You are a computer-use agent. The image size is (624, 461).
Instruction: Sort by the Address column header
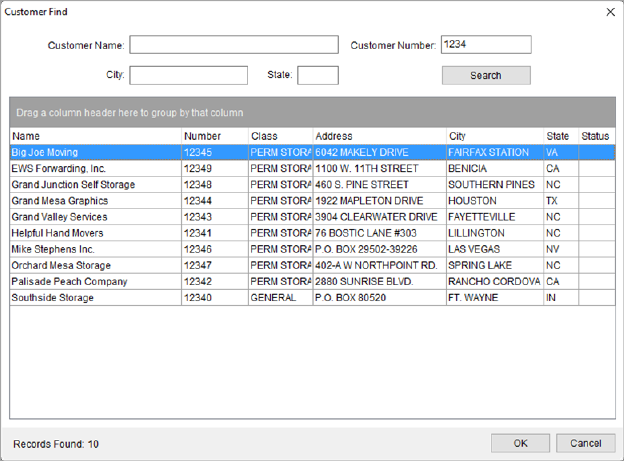pos(378,136)
